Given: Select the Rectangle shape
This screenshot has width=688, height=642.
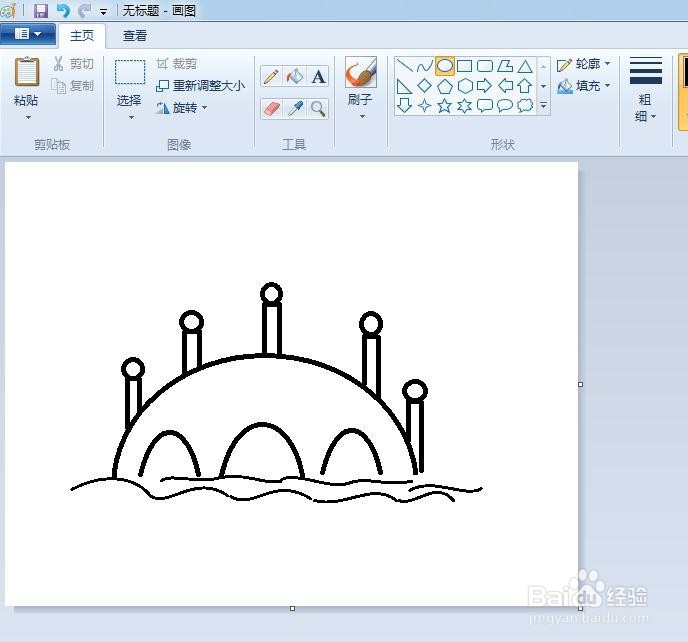Looking at the screenshot, I should pyautogui.click(x=465, y=66).
